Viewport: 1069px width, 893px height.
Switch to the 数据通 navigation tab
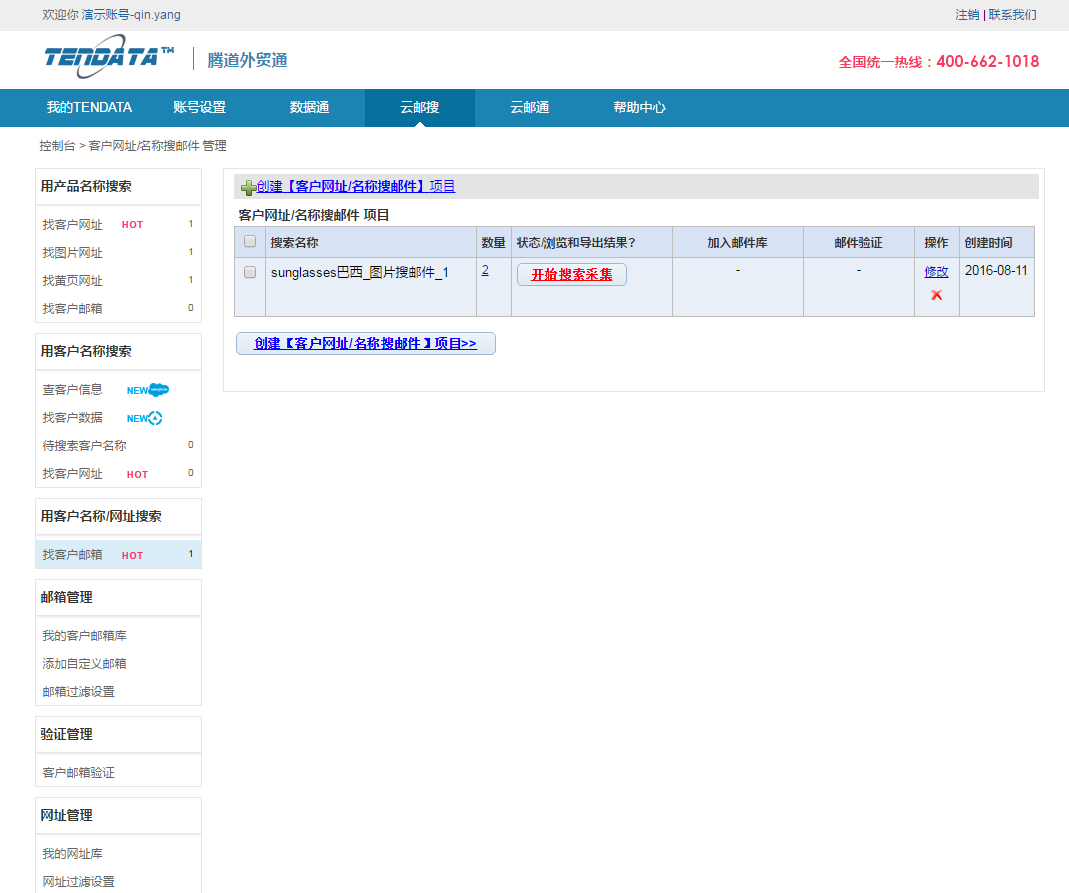click(309, 108)
